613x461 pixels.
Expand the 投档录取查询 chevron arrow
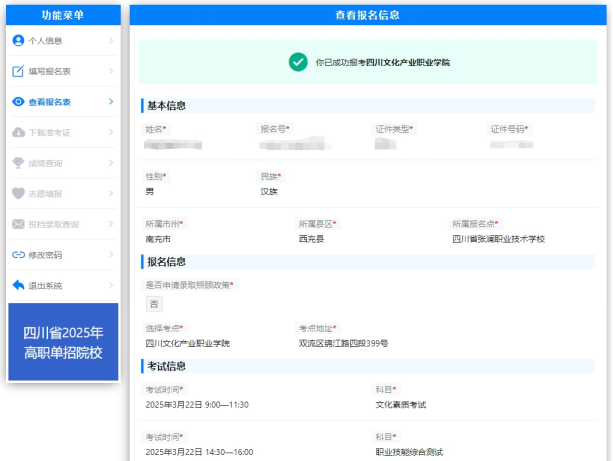tap(111, 224)
